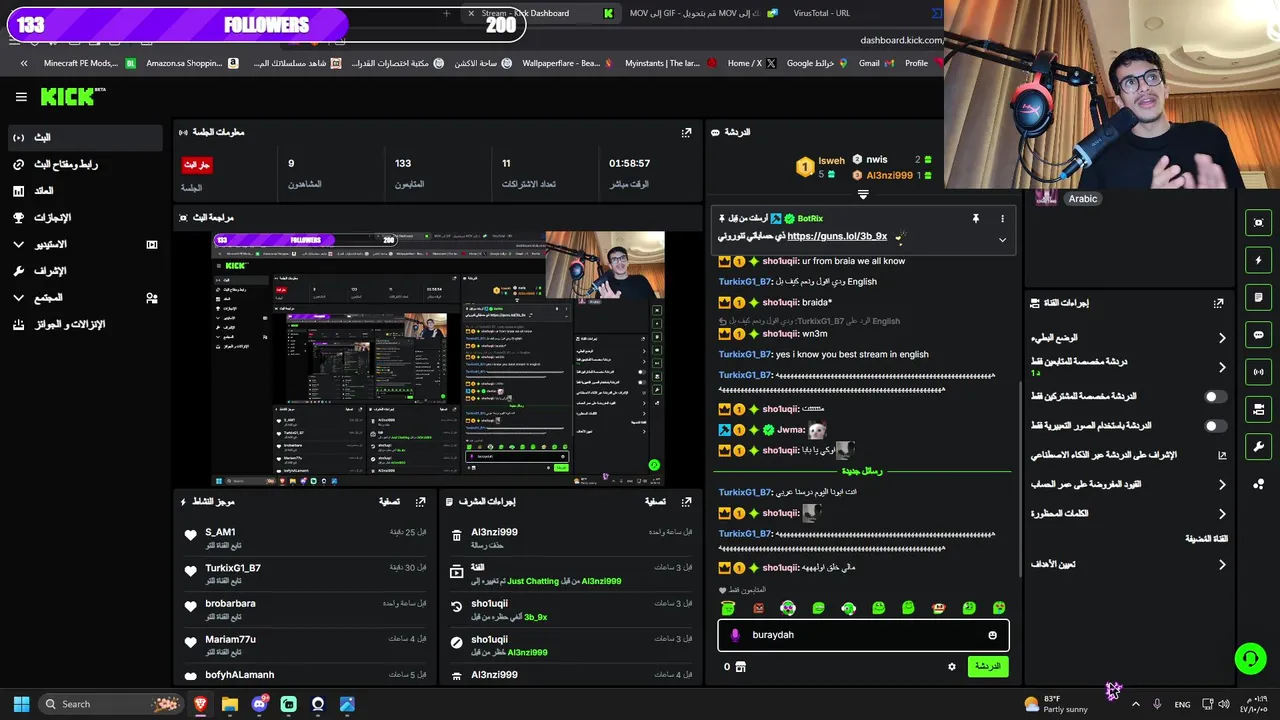This screenshot has width=1280, height=720.
Task: Expand the chat leaderboard arrow below Al3nzi999
Action: [x=863, y=194]
